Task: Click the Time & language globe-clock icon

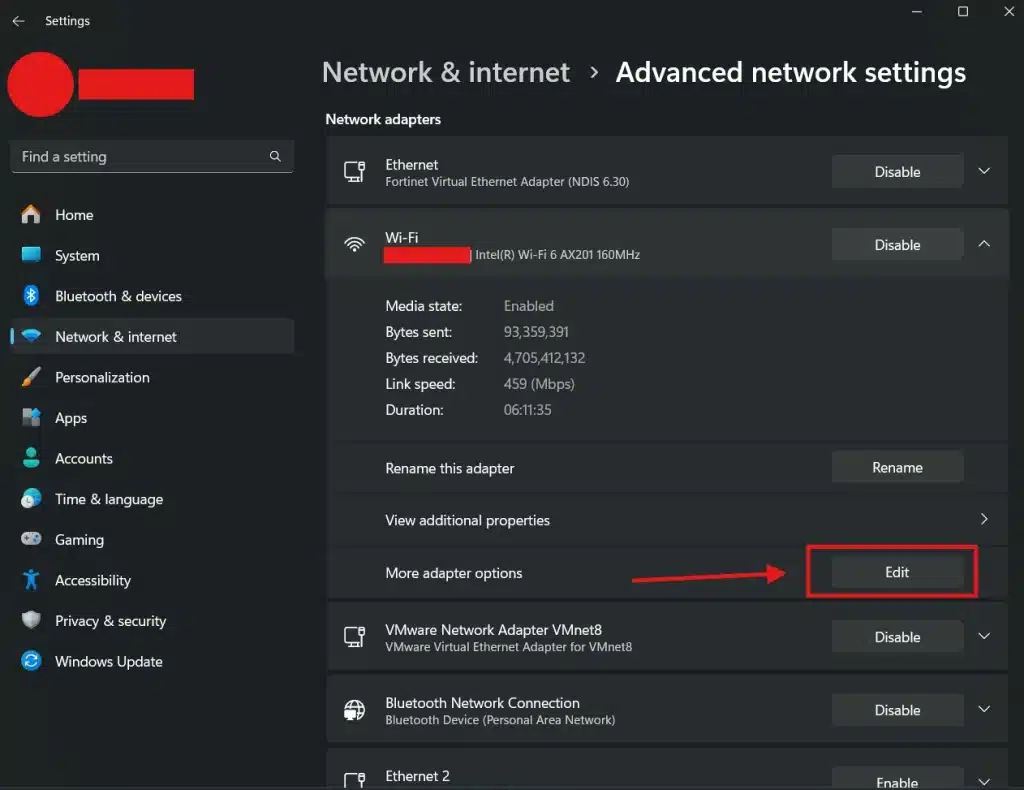Action: [x=31, y=498]
